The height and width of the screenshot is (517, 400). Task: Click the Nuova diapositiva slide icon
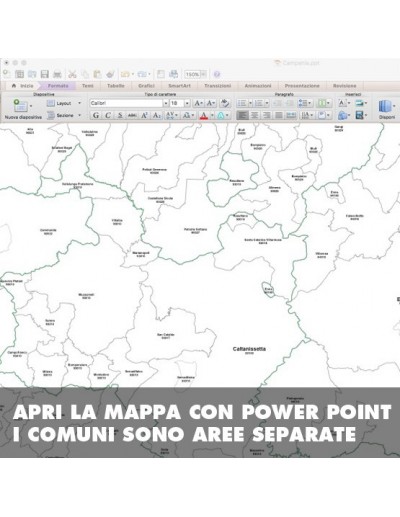click(20, 106)
